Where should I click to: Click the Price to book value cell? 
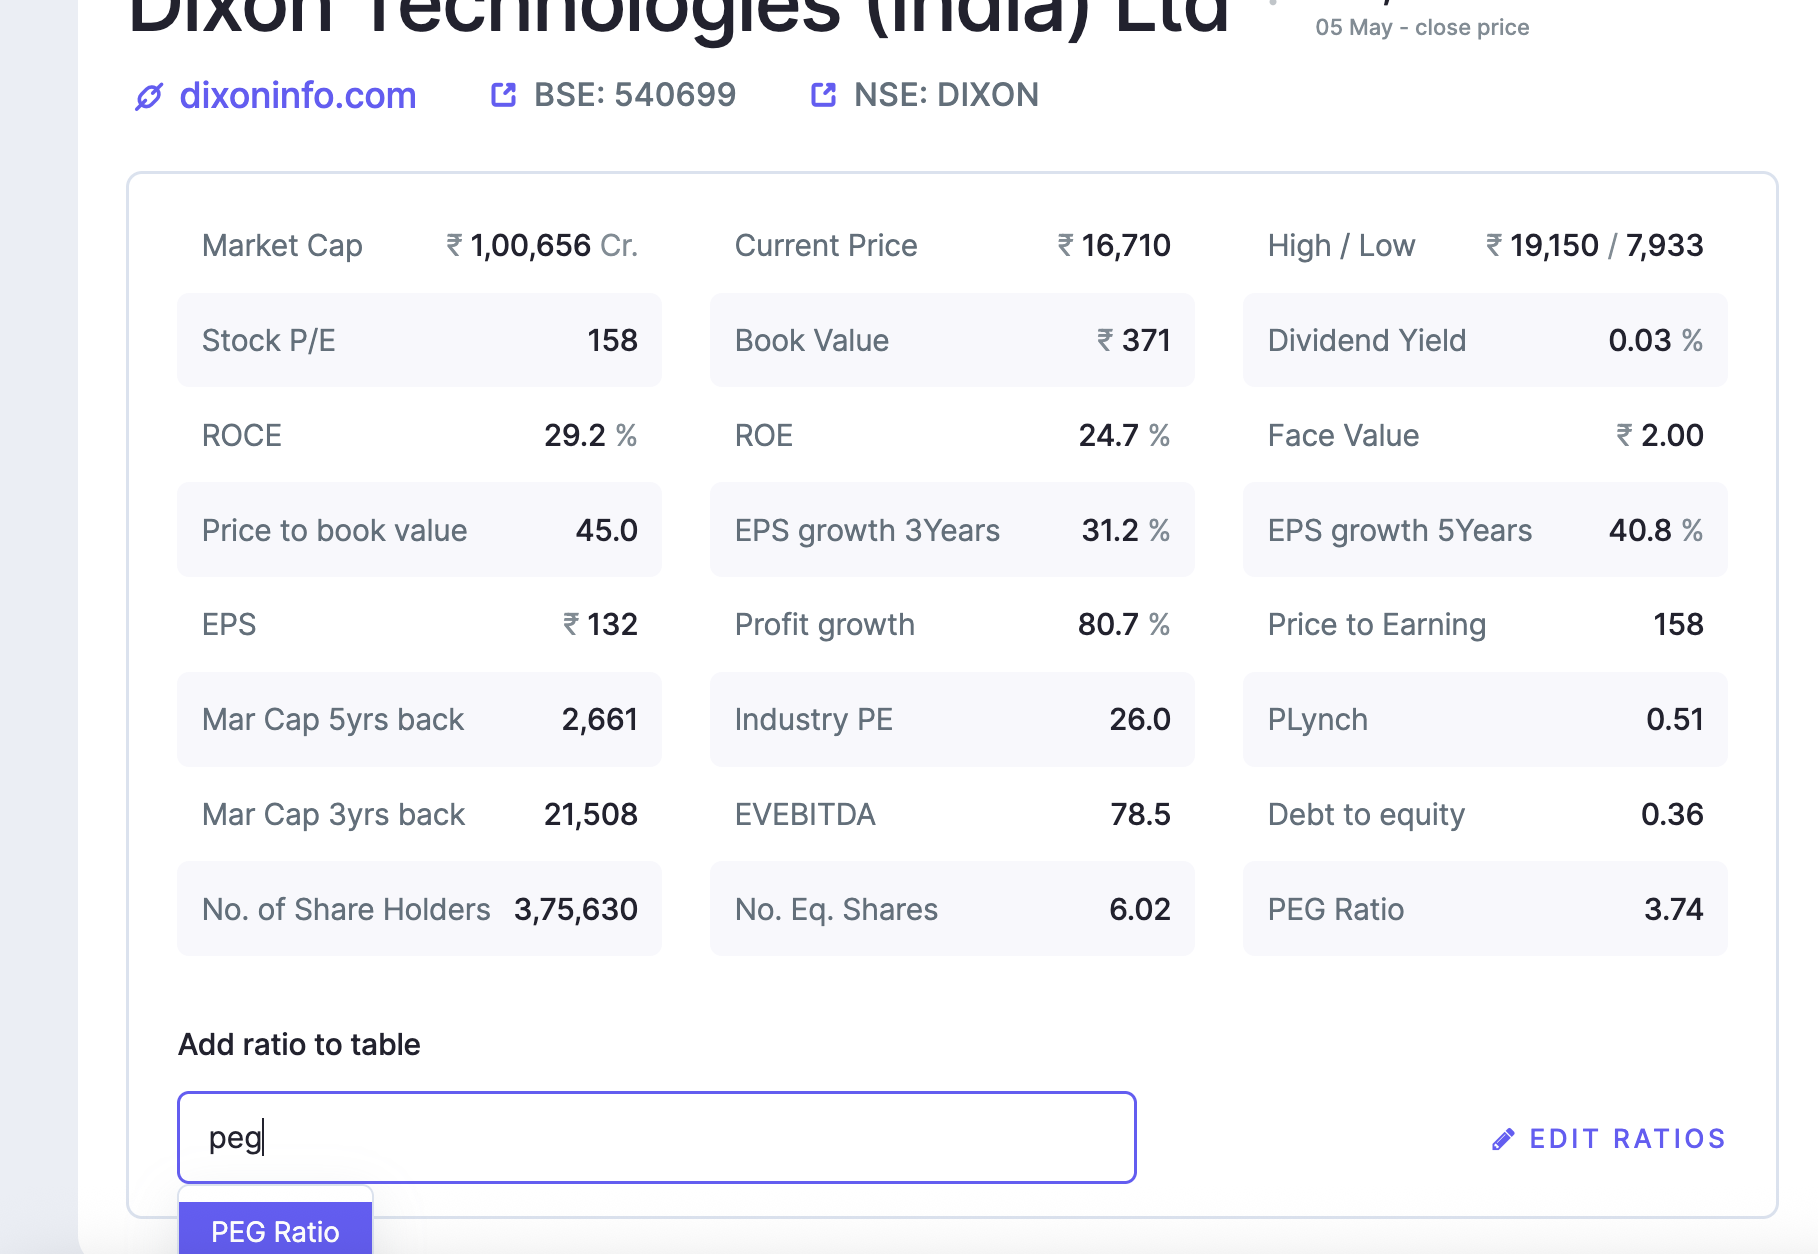tap(419, 530)
